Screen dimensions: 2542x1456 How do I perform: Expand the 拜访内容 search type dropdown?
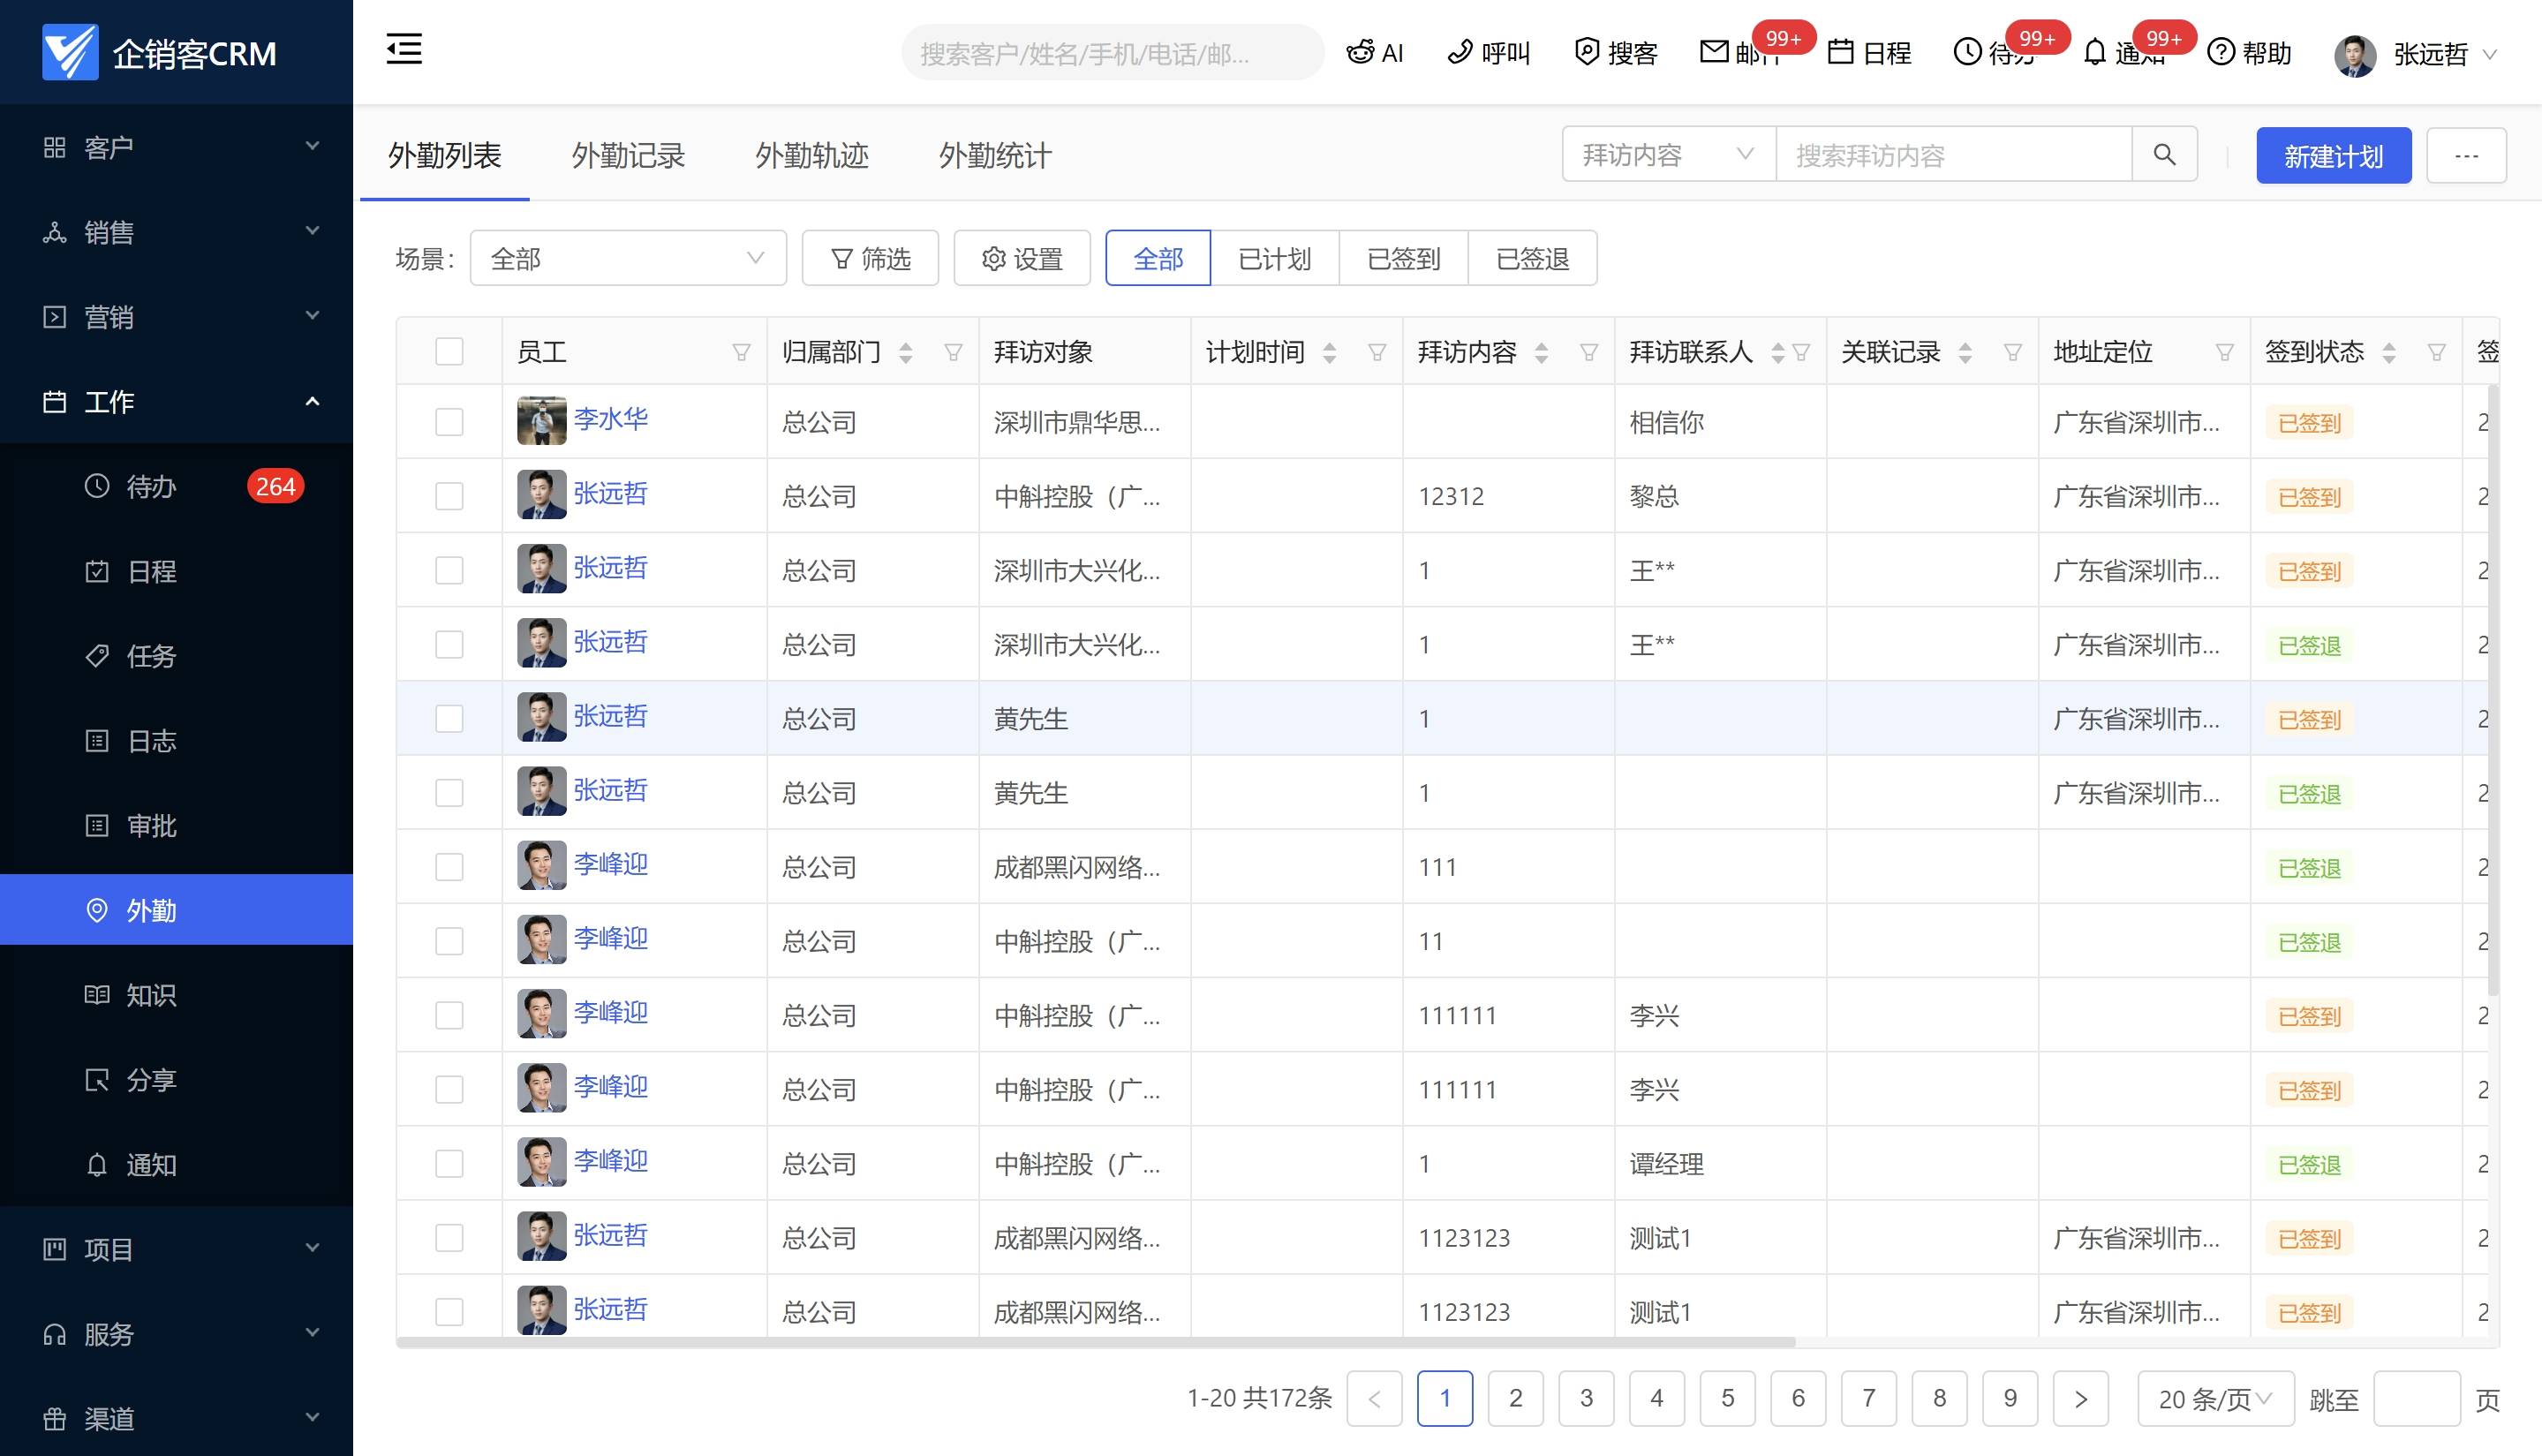pyautogui.click(x=1665, y=154)
